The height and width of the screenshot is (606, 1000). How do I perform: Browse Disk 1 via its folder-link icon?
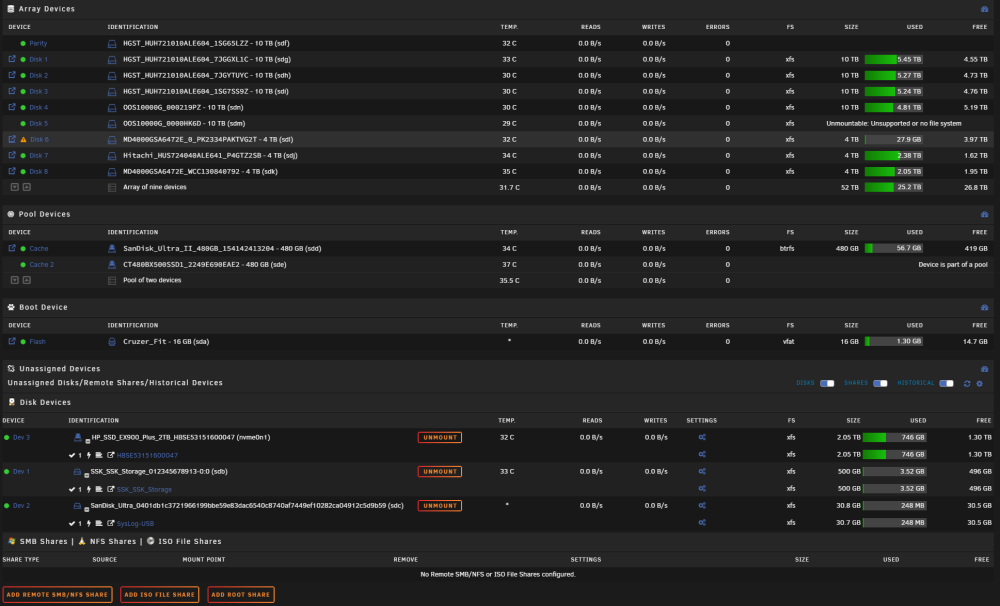click(x=11, y=59)
